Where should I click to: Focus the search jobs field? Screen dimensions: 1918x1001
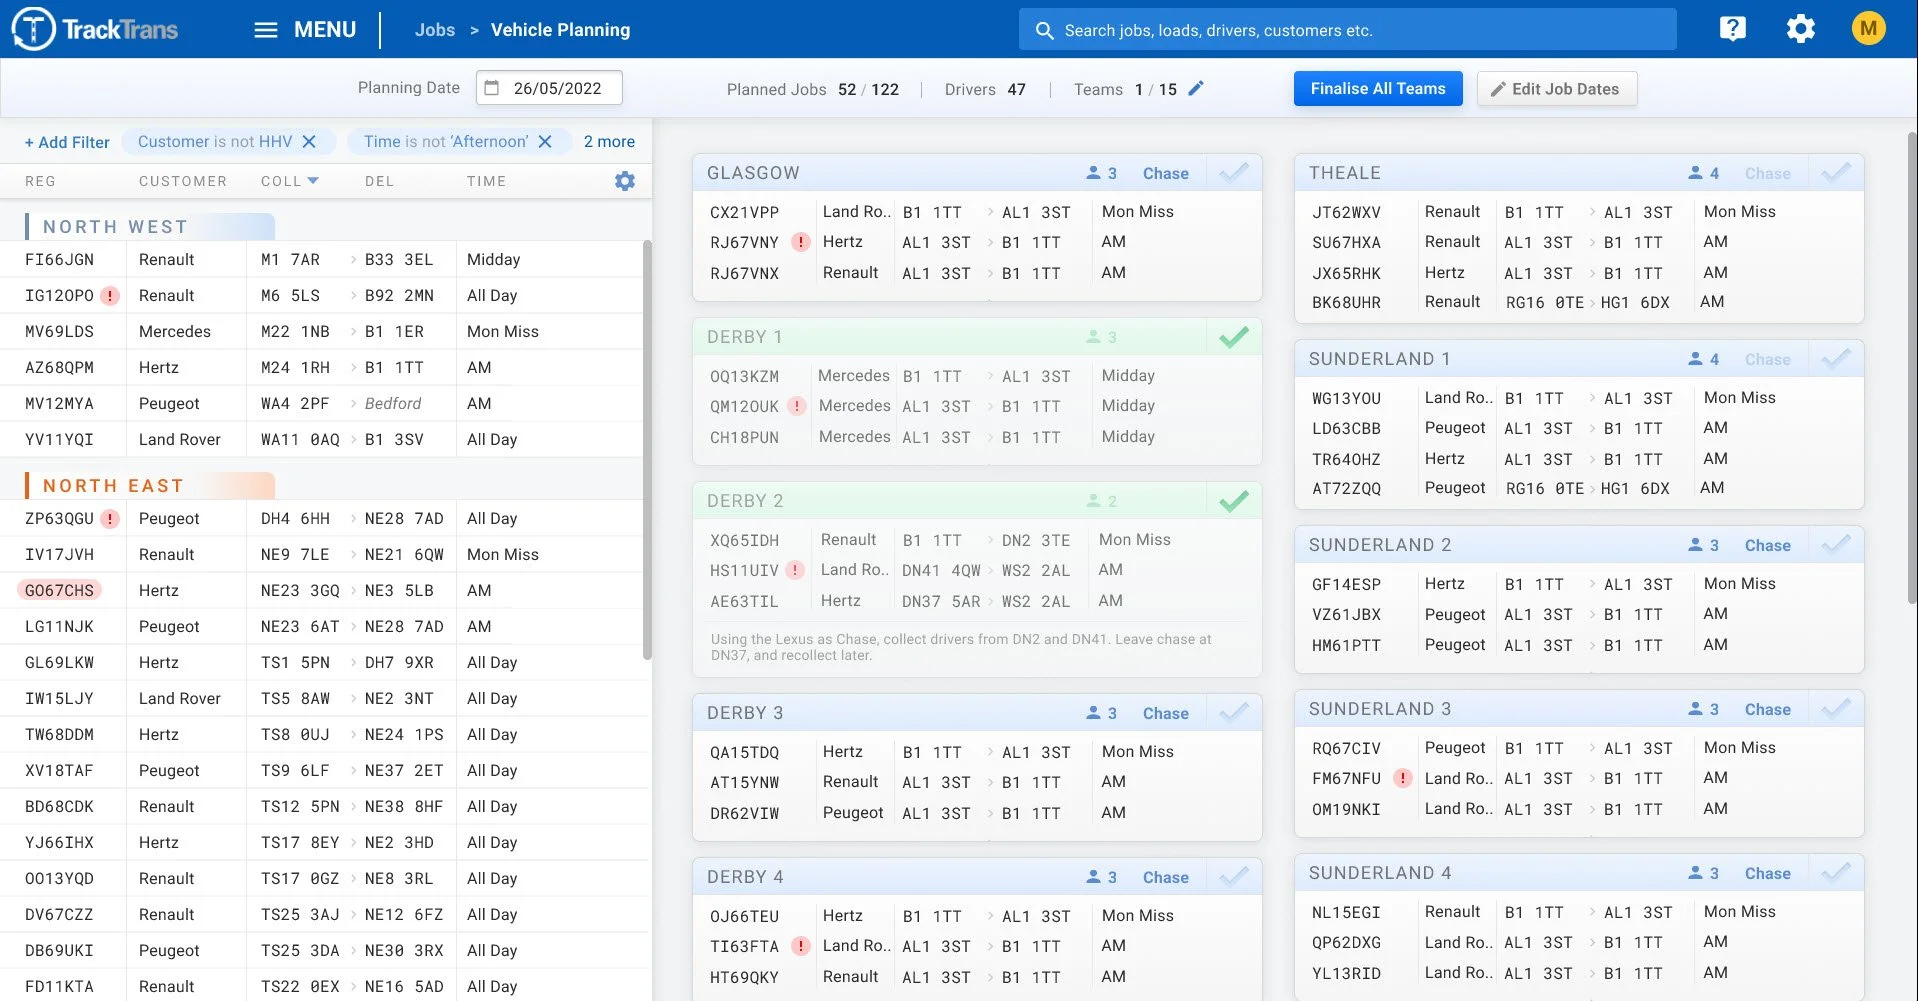pos(1347,30)
